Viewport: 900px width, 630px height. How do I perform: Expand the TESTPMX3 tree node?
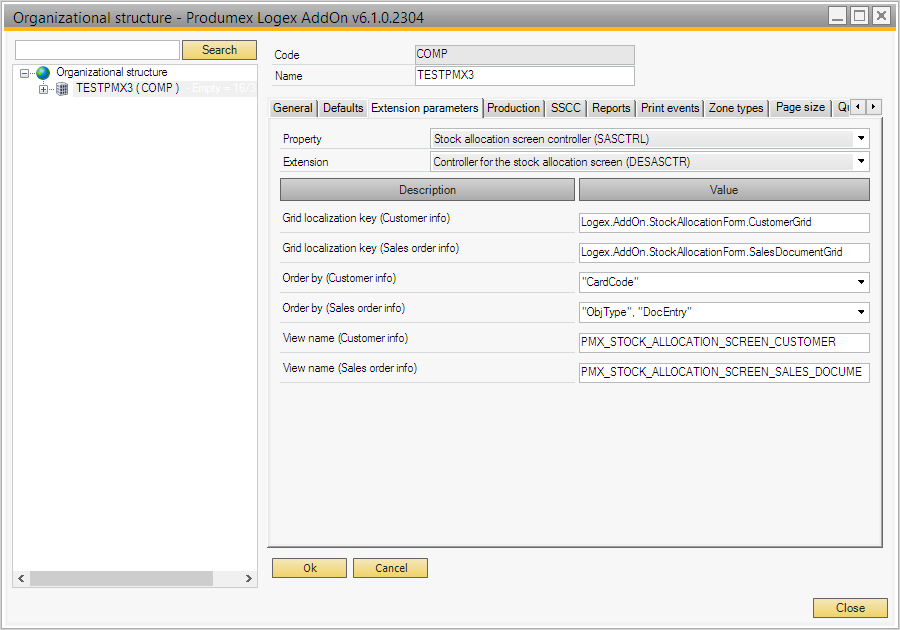tap(43, 89)
